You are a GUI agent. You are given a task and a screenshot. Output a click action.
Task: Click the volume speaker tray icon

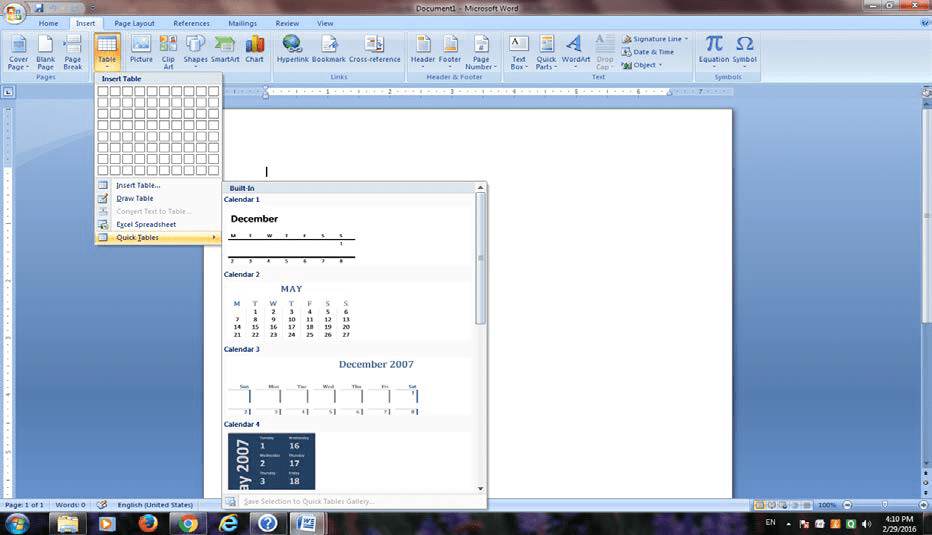coord(867,524)
